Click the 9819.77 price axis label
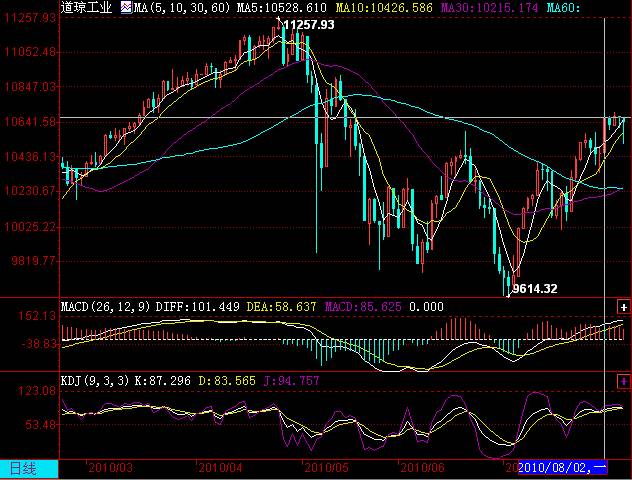 pyautogui.click(x=33, y=261)
